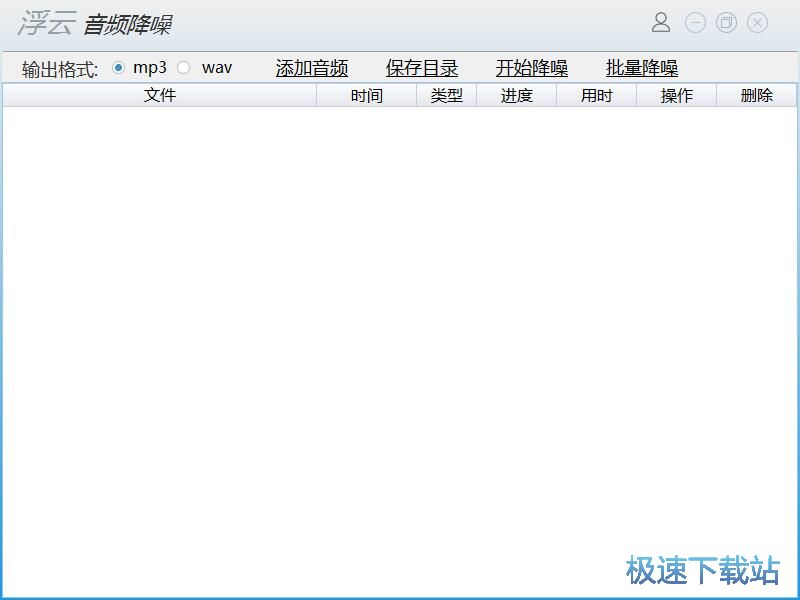Click the 用时 duration column header
Screen dimensions: 800x600
click(x=597, y=95)
